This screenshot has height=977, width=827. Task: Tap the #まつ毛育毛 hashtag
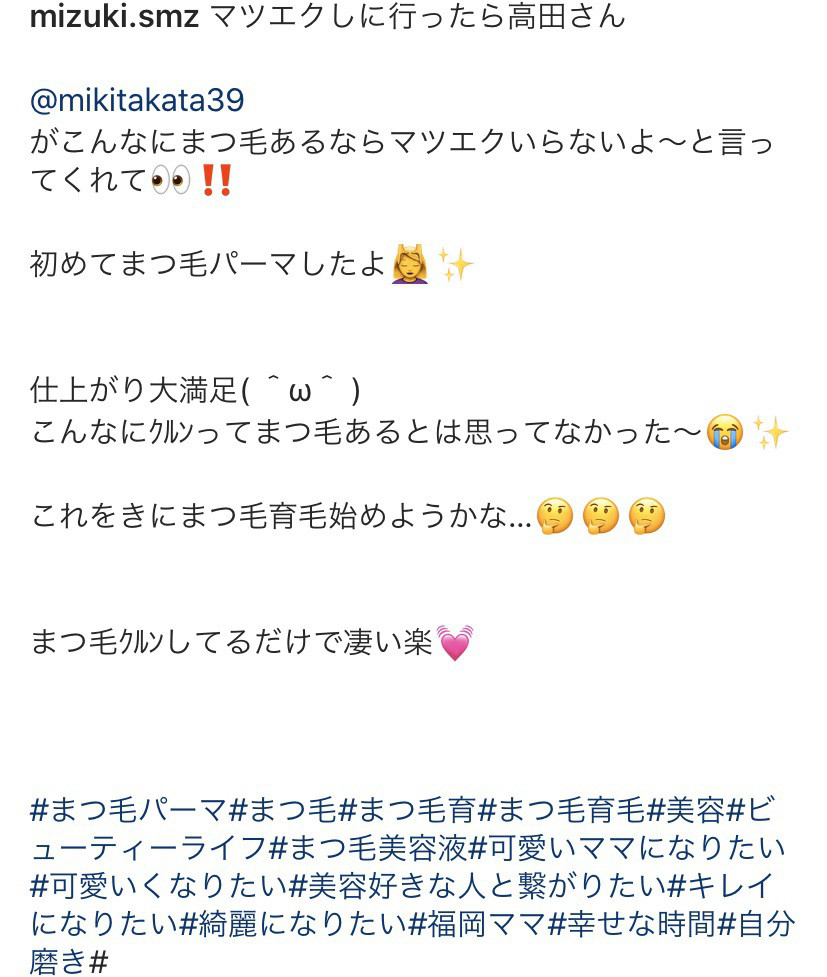(563, 810)
